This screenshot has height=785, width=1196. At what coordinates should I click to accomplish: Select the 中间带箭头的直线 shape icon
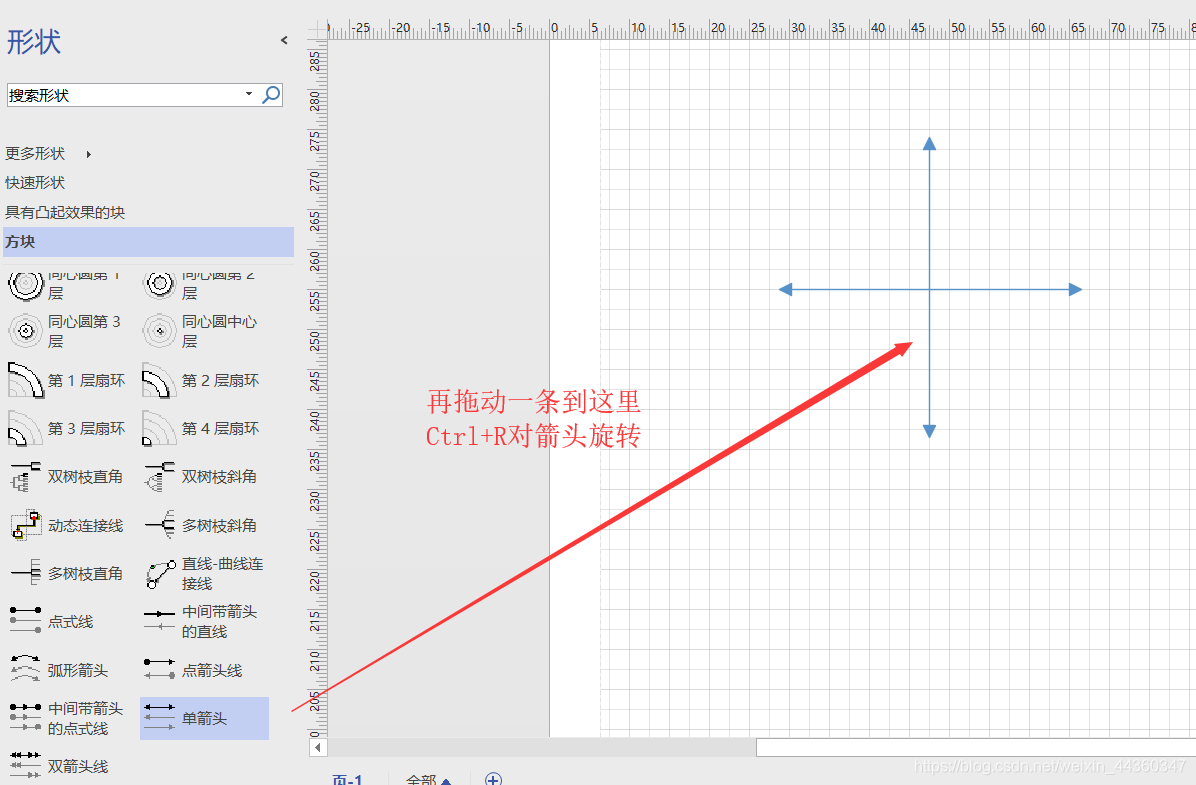(x=159, y=621)
